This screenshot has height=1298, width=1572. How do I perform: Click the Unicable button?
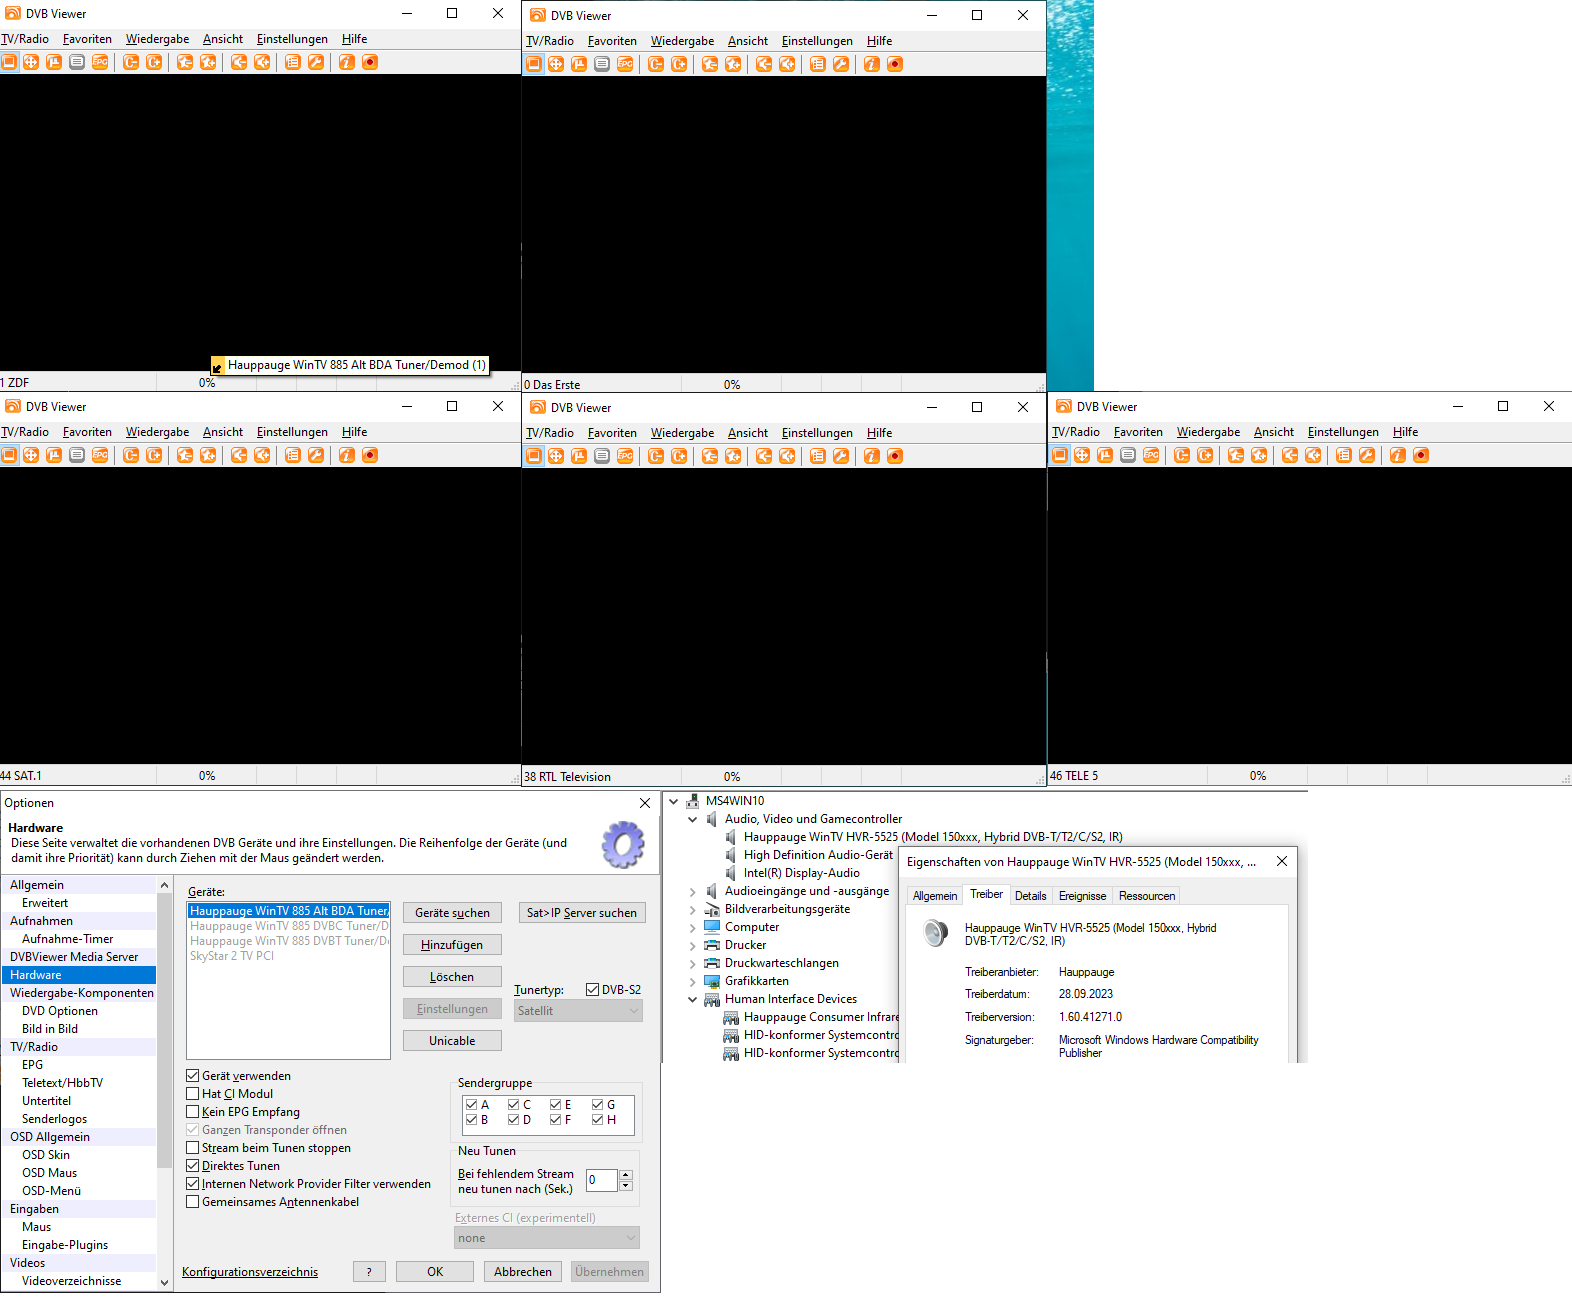pos(452,1041)
